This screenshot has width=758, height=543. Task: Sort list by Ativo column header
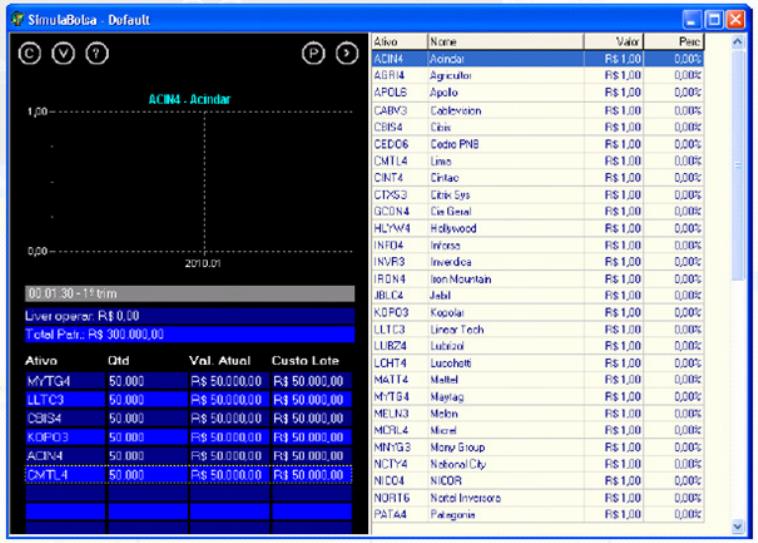(400, 42)
